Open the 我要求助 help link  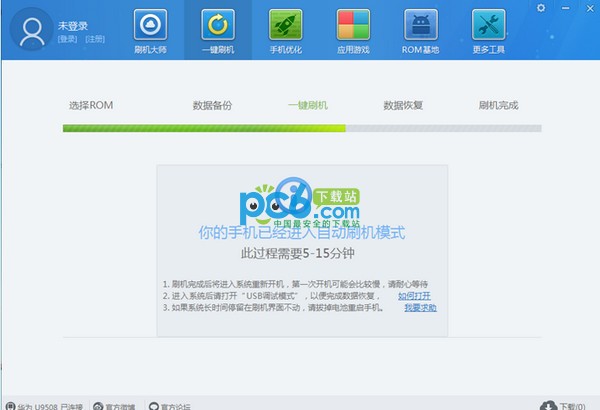421,307
